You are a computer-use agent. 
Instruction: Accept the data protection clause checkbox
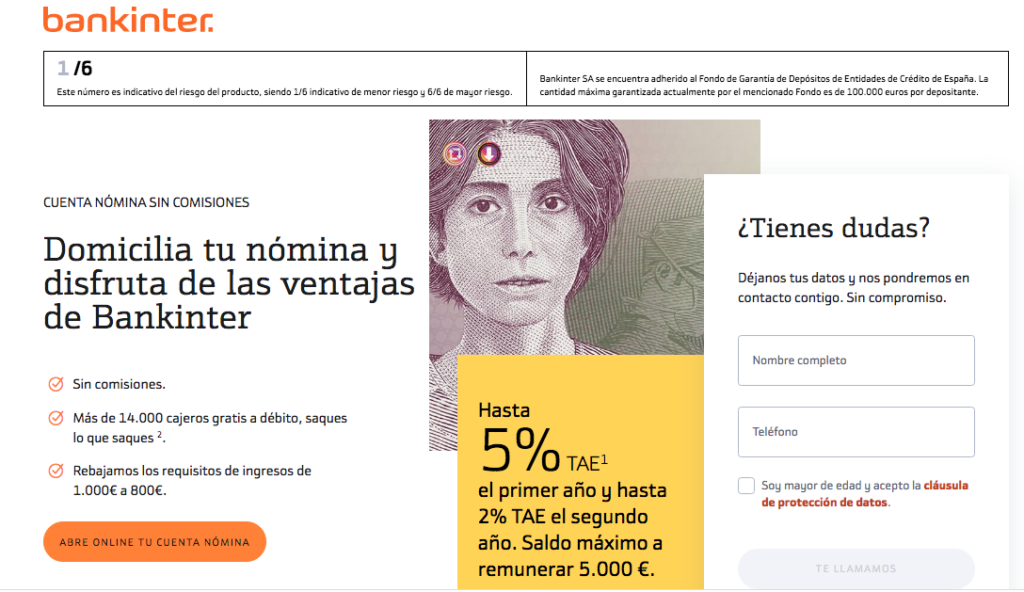point(746,485)
